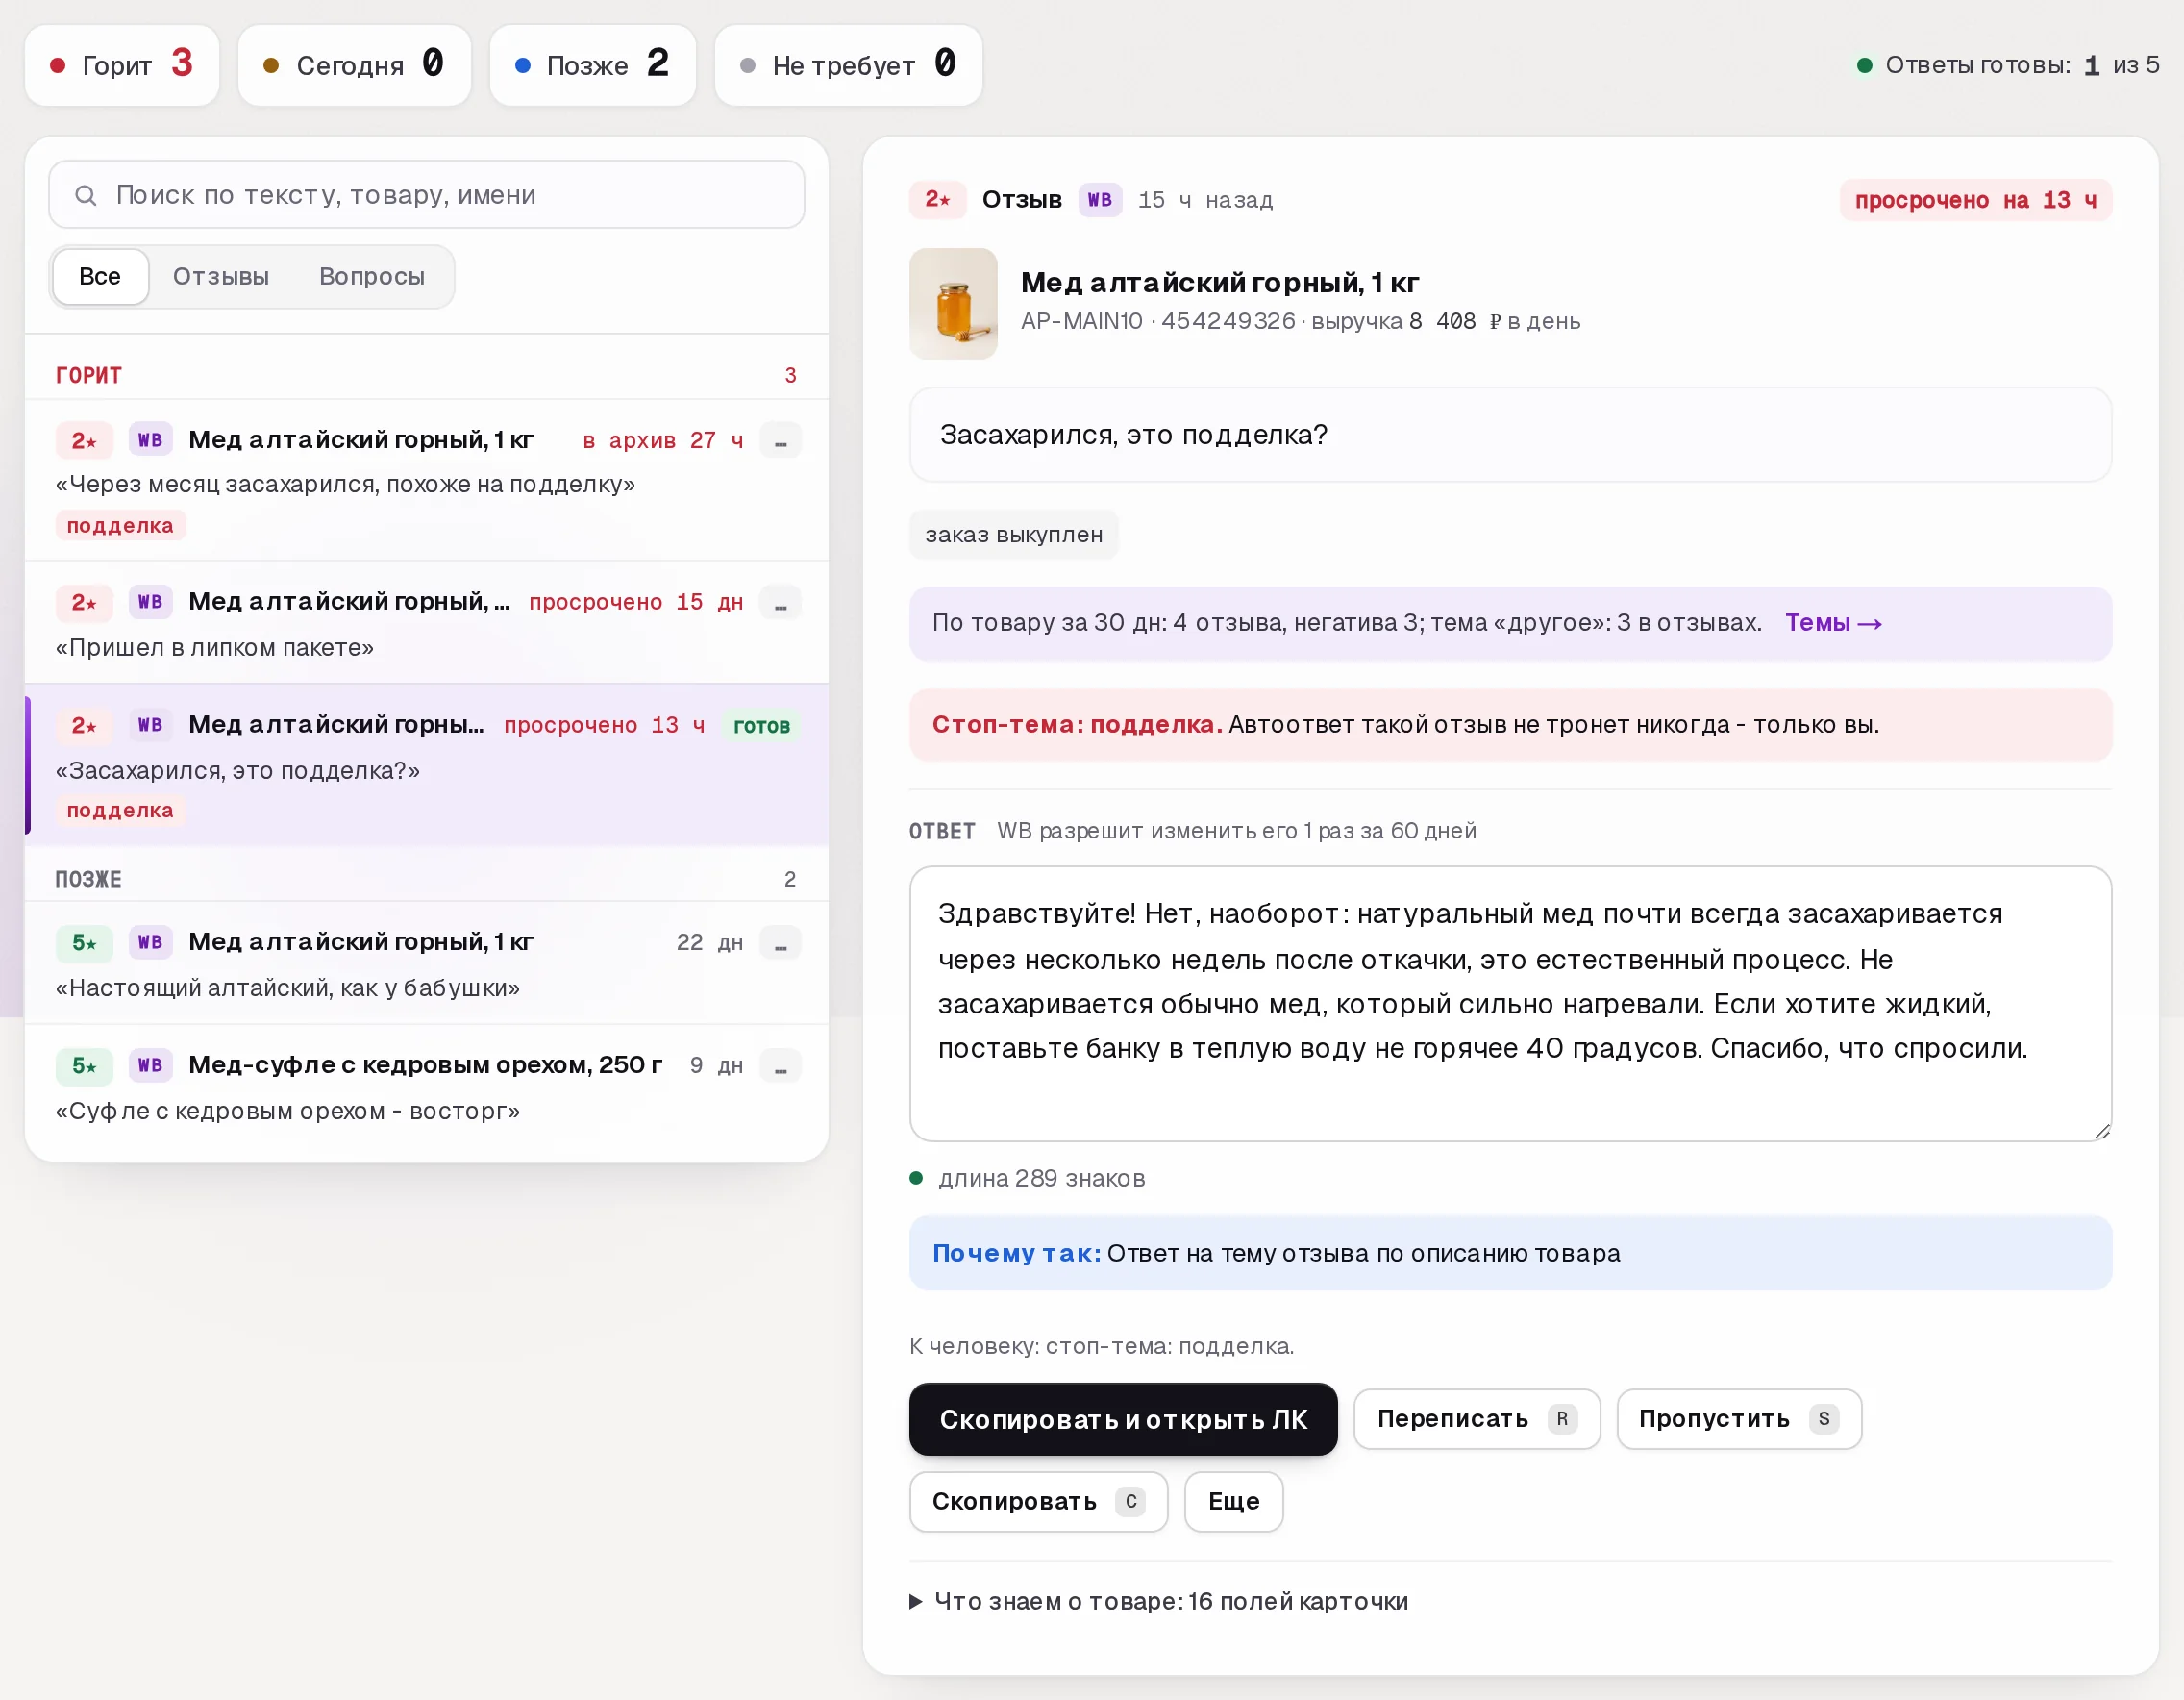Click the «заказ выкуплен» tag
This screenshot has height=1700, width=2184.
pos(1014,535)
